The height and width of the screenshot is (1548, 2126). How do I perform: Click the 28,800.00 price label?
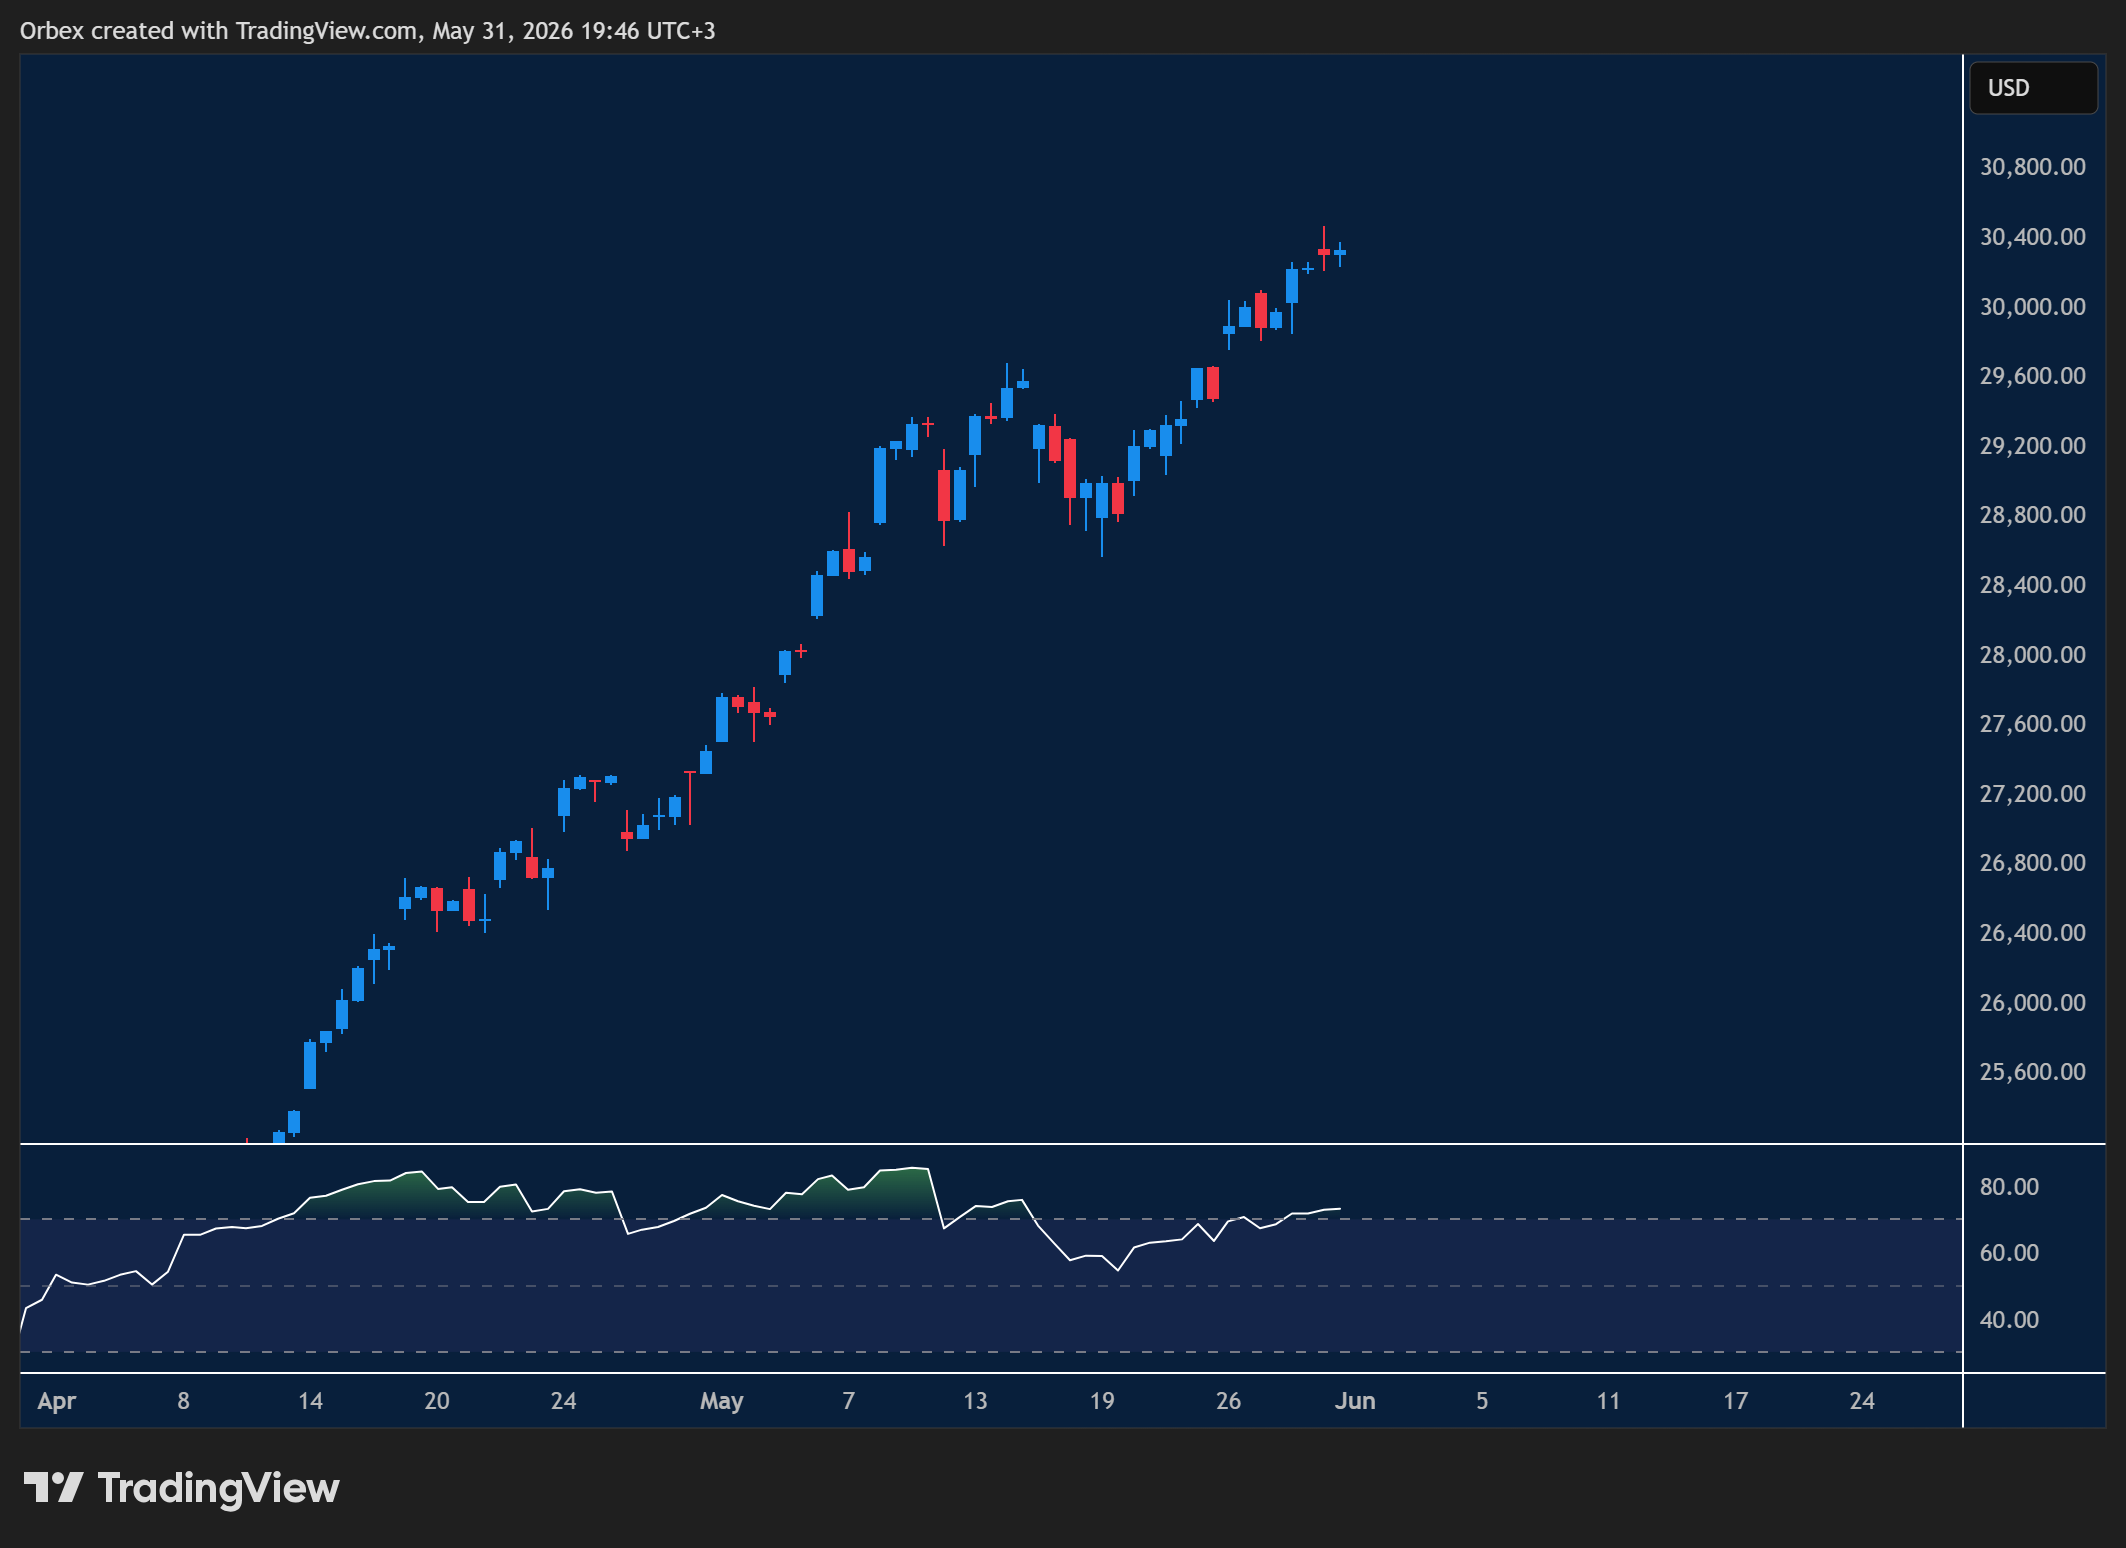[x=2033, y=515]
